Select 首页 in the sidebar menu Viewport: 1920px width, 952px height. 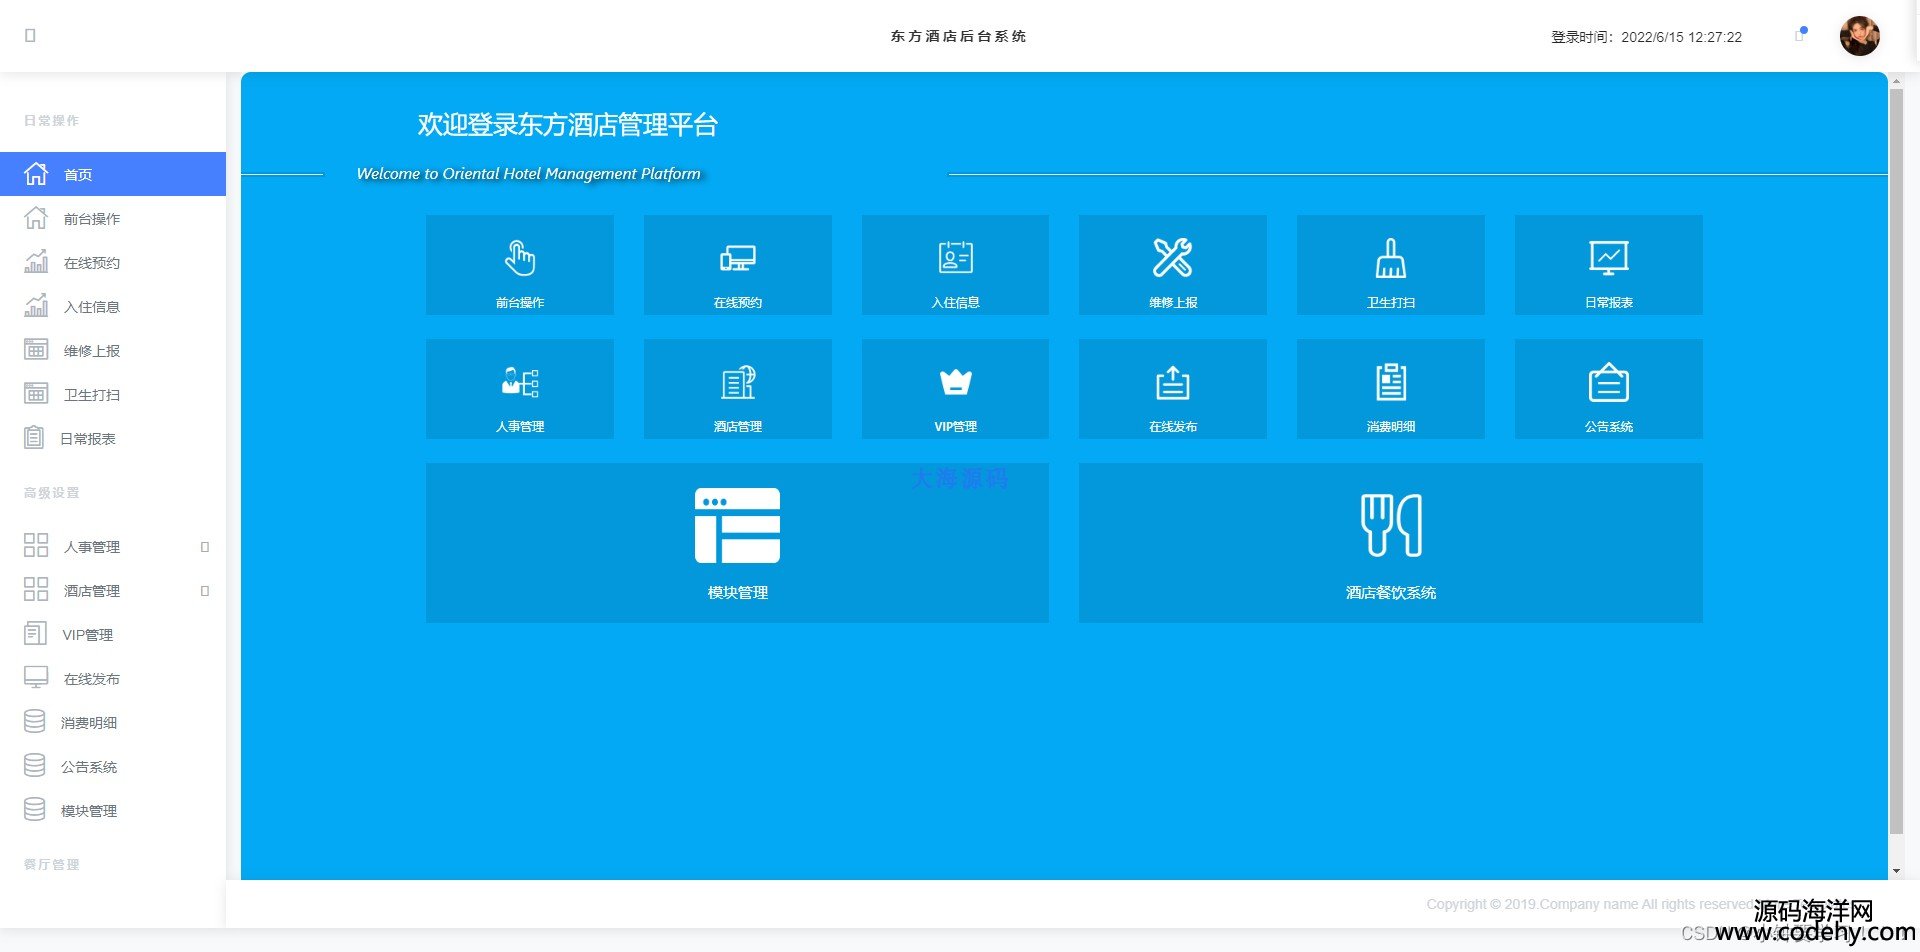(x=78, y=175)
